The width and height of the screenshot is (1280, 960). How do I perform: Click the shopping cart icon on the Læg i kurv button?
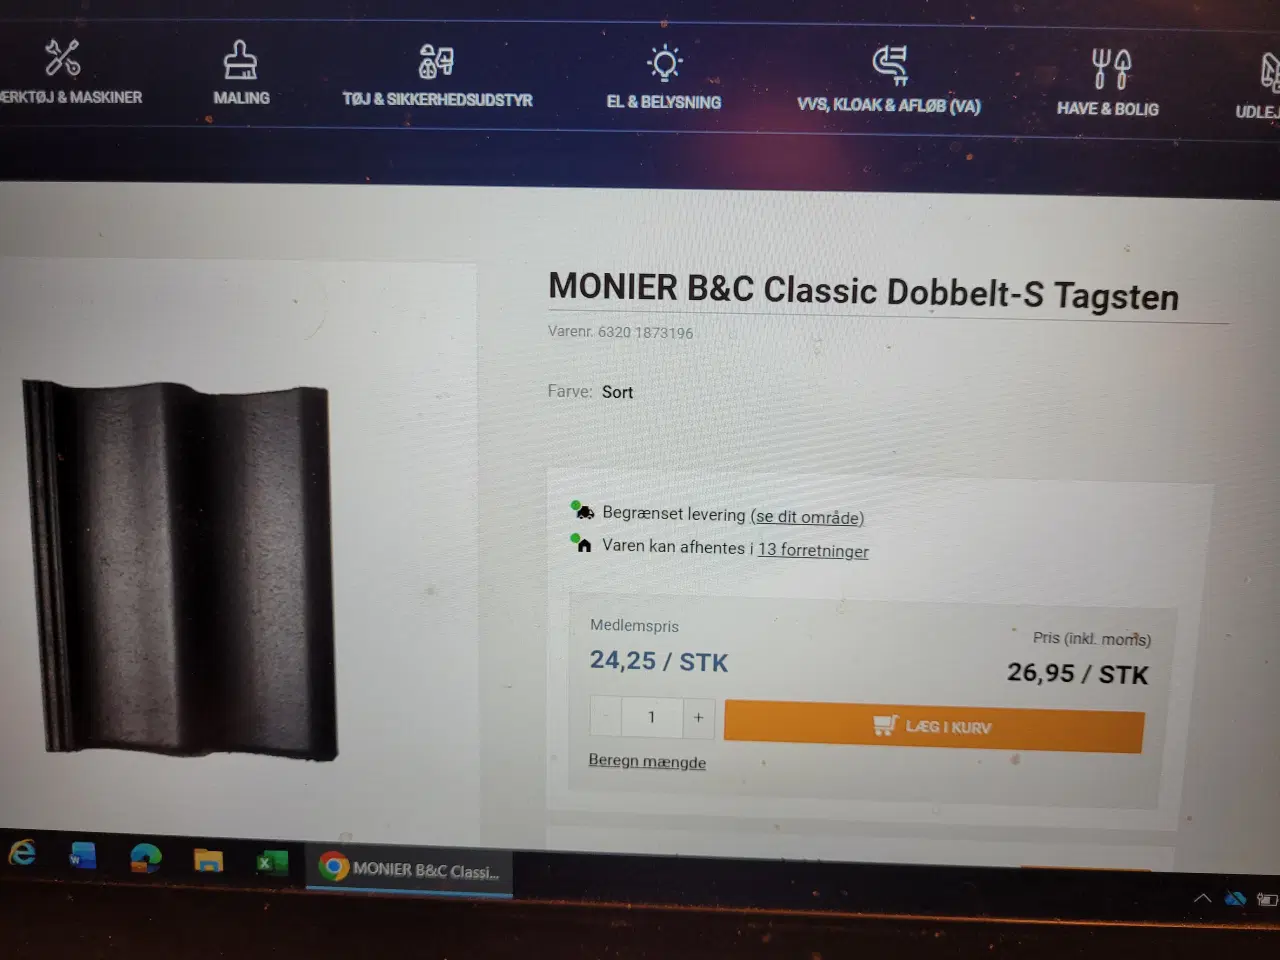pos(885,724)
